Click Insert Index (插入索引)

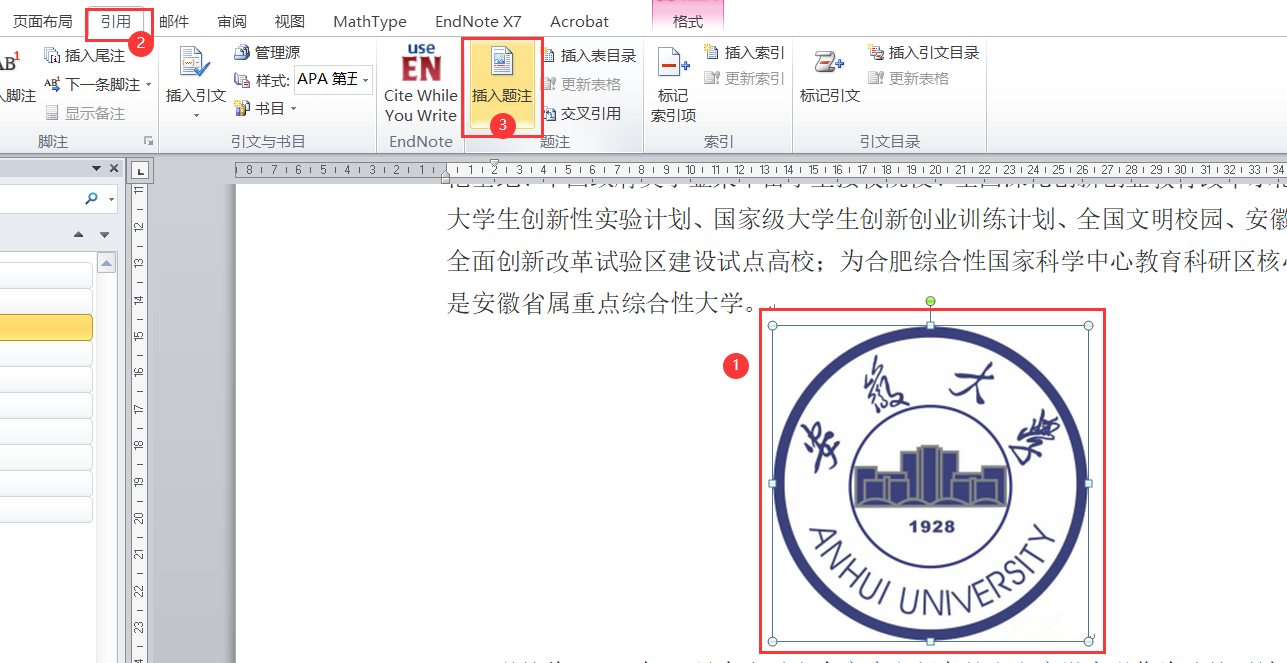745,53
